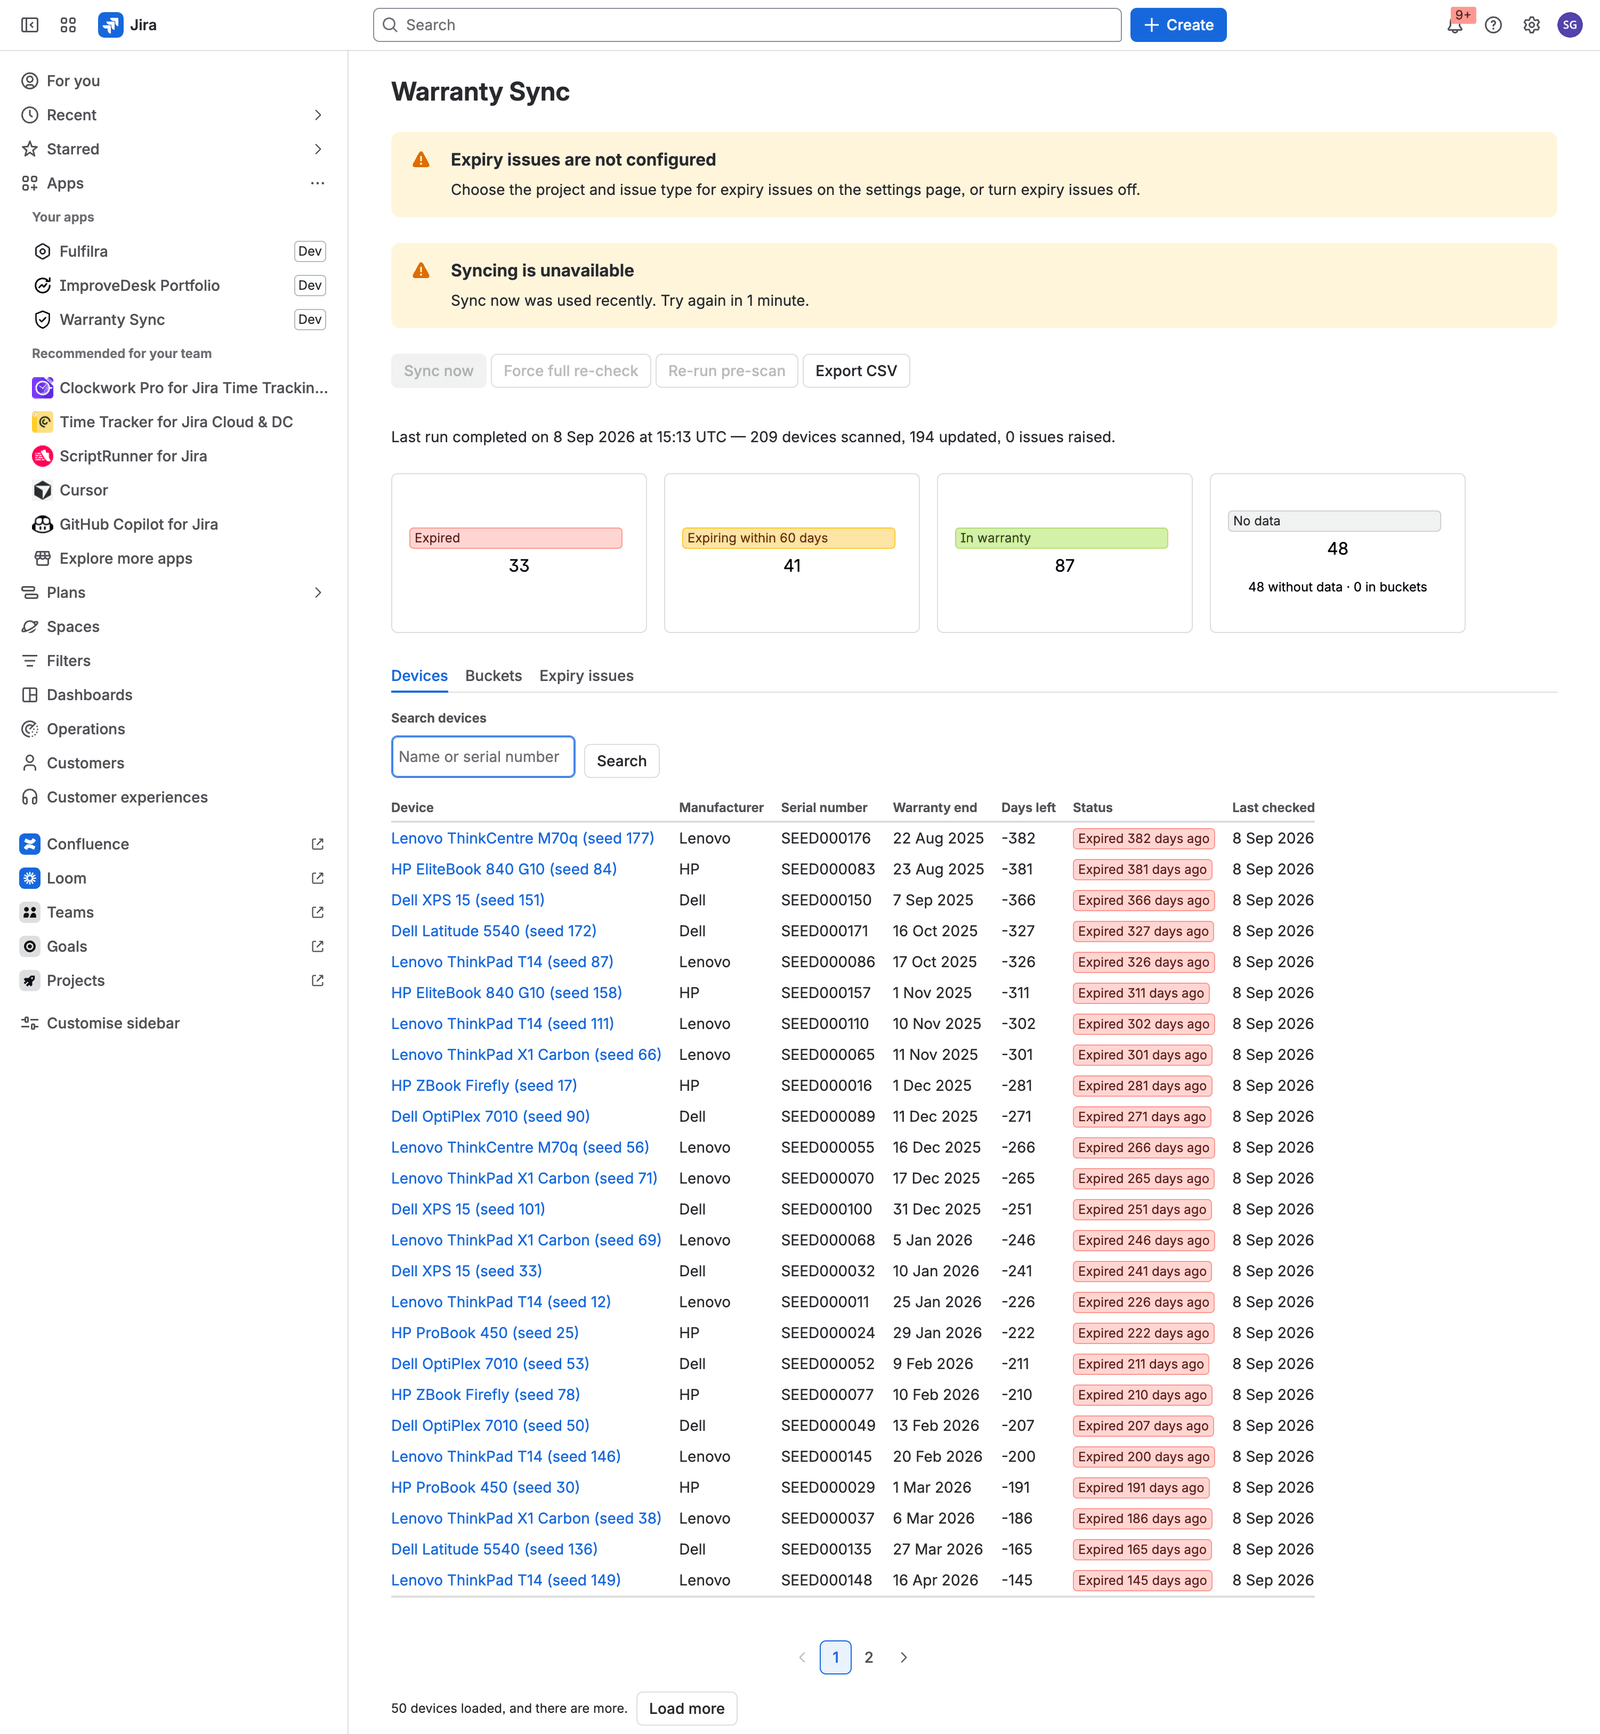Click Search next to device field
This screenshot has width=1600, height=1734.
[621, 761]
